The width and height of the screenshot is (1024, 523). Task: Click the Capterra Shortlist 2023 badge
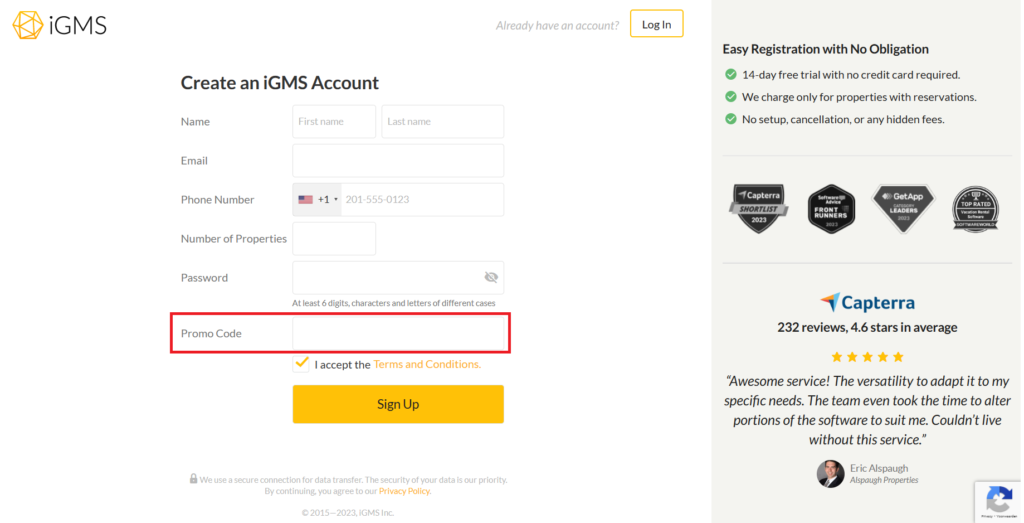click(x=757, y=208)
